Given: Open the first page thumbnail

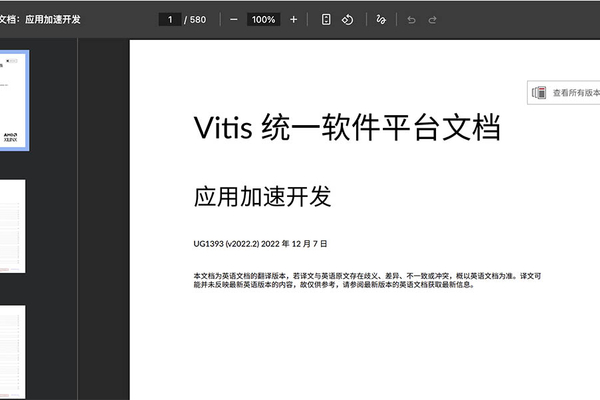Looking at the screenshot, I should tap(14, 100).
